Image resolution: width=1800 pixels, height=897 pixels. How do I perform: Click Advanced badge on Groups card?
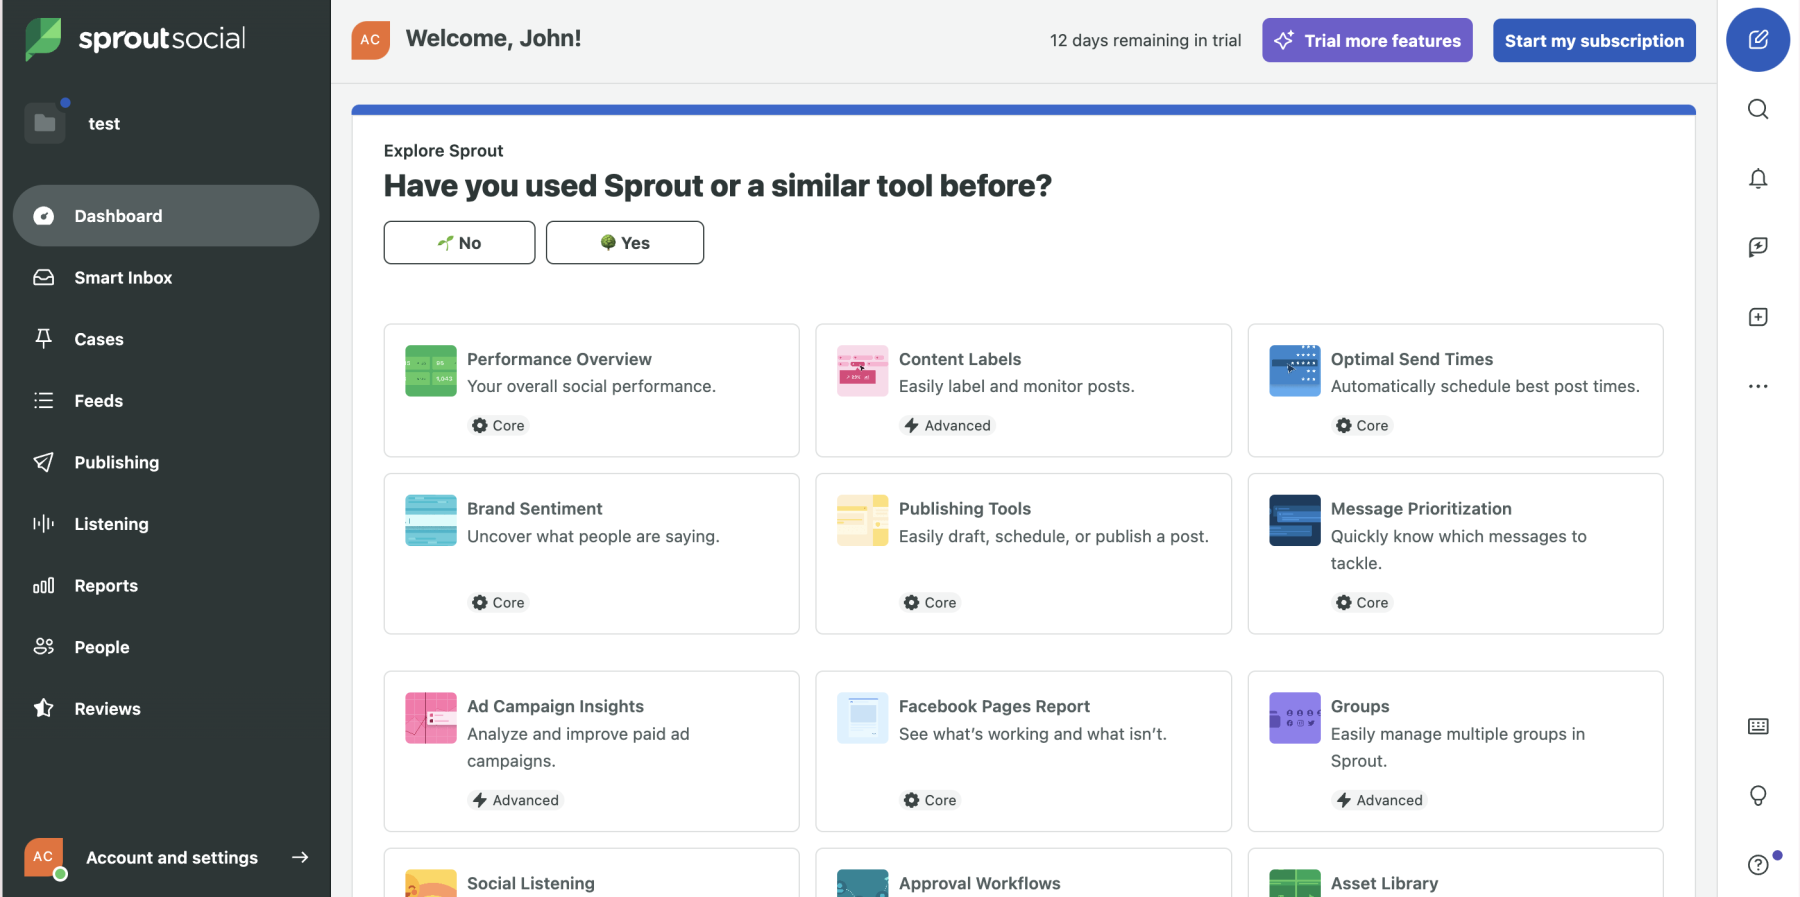1379,800
